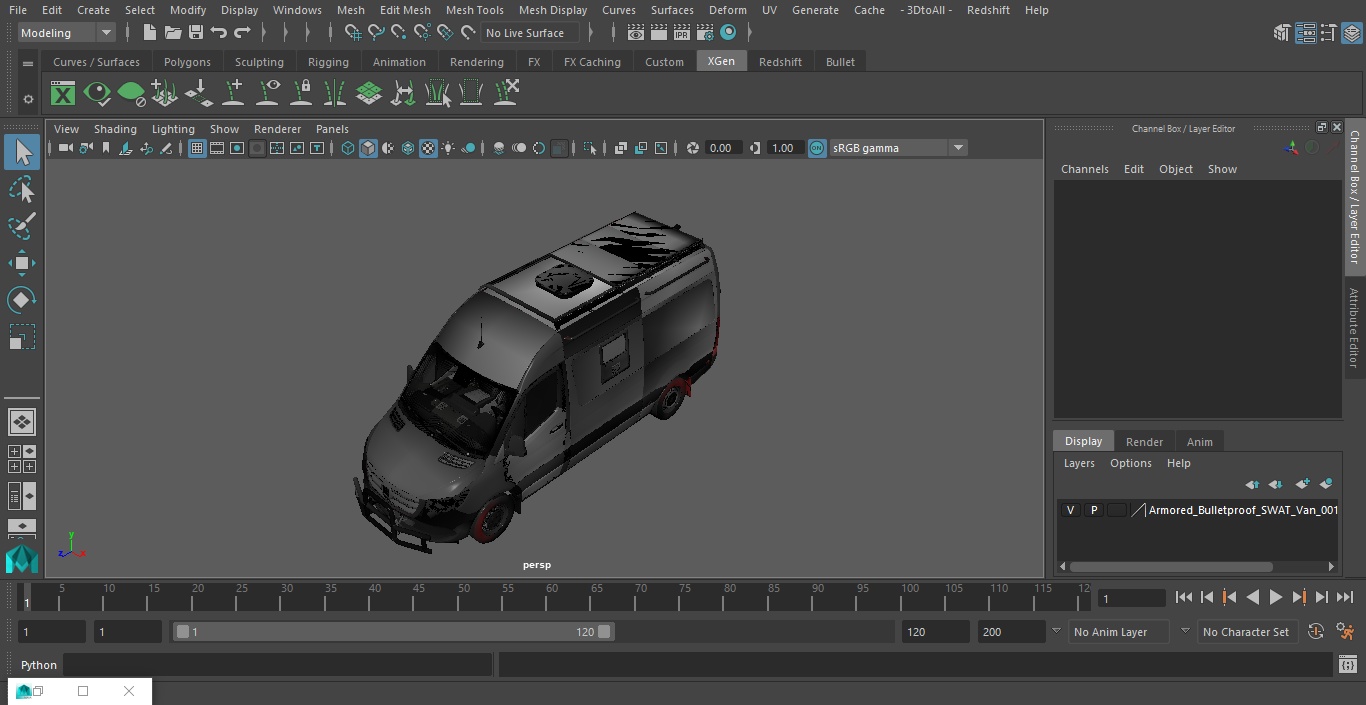The height and width of the screenshot is (705, 1366).
Task: Activate the Rotate tool
Action: coord(21,300)
